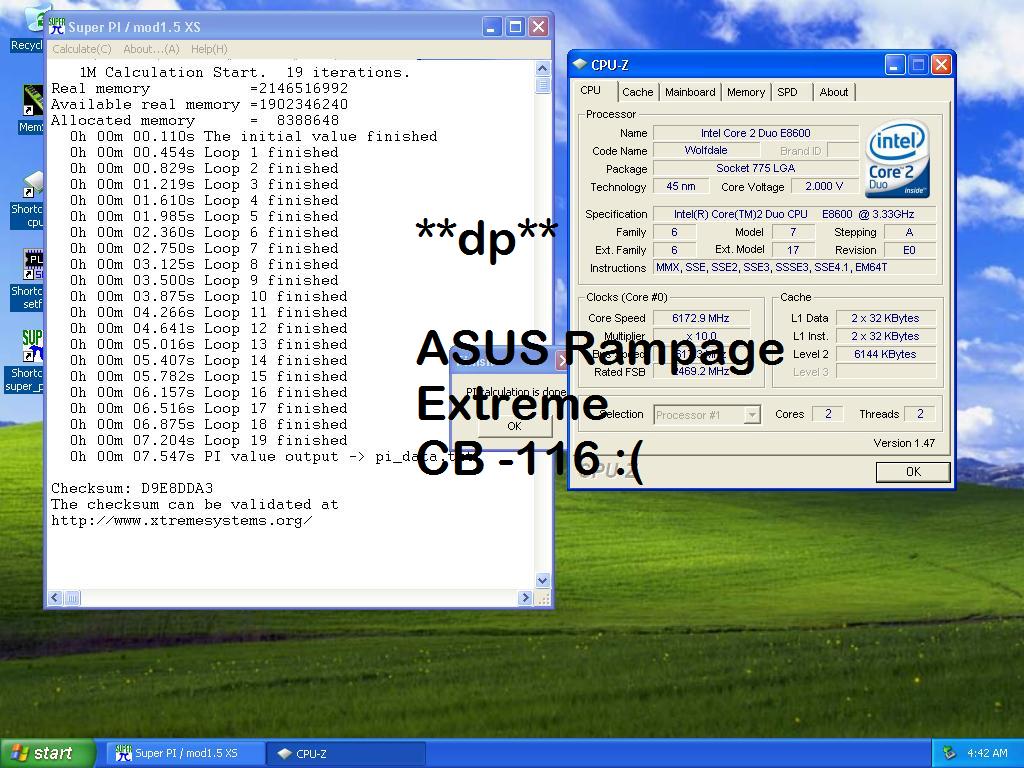Open the Calculate menu in Super PI
1024x768 pixels.
pos(82,49)
